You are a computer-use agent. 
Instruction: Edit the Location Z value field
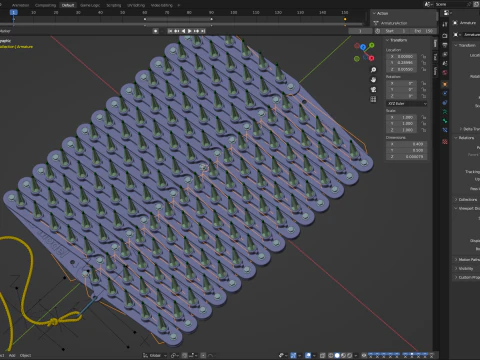point(402,69)
